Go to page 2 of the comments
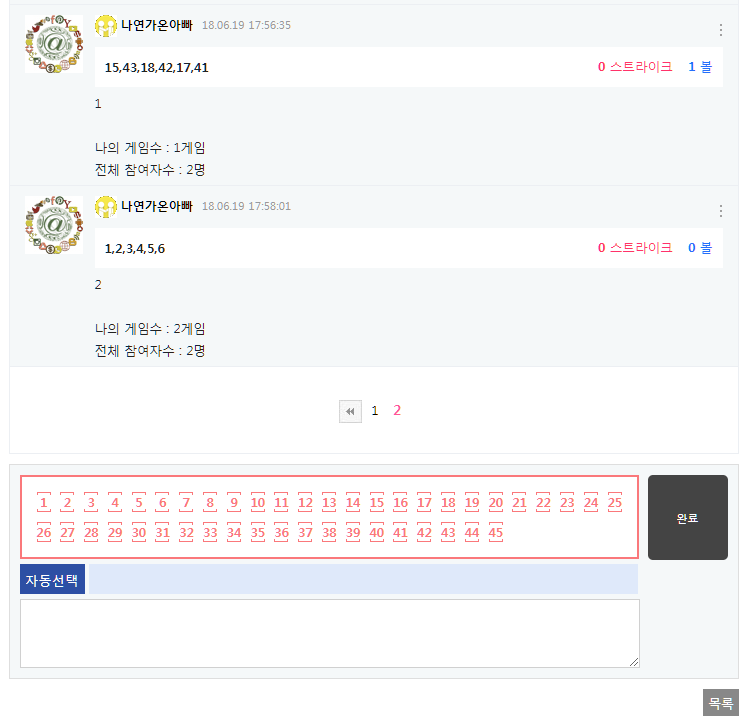748x721 pixels. pos(397,411)
